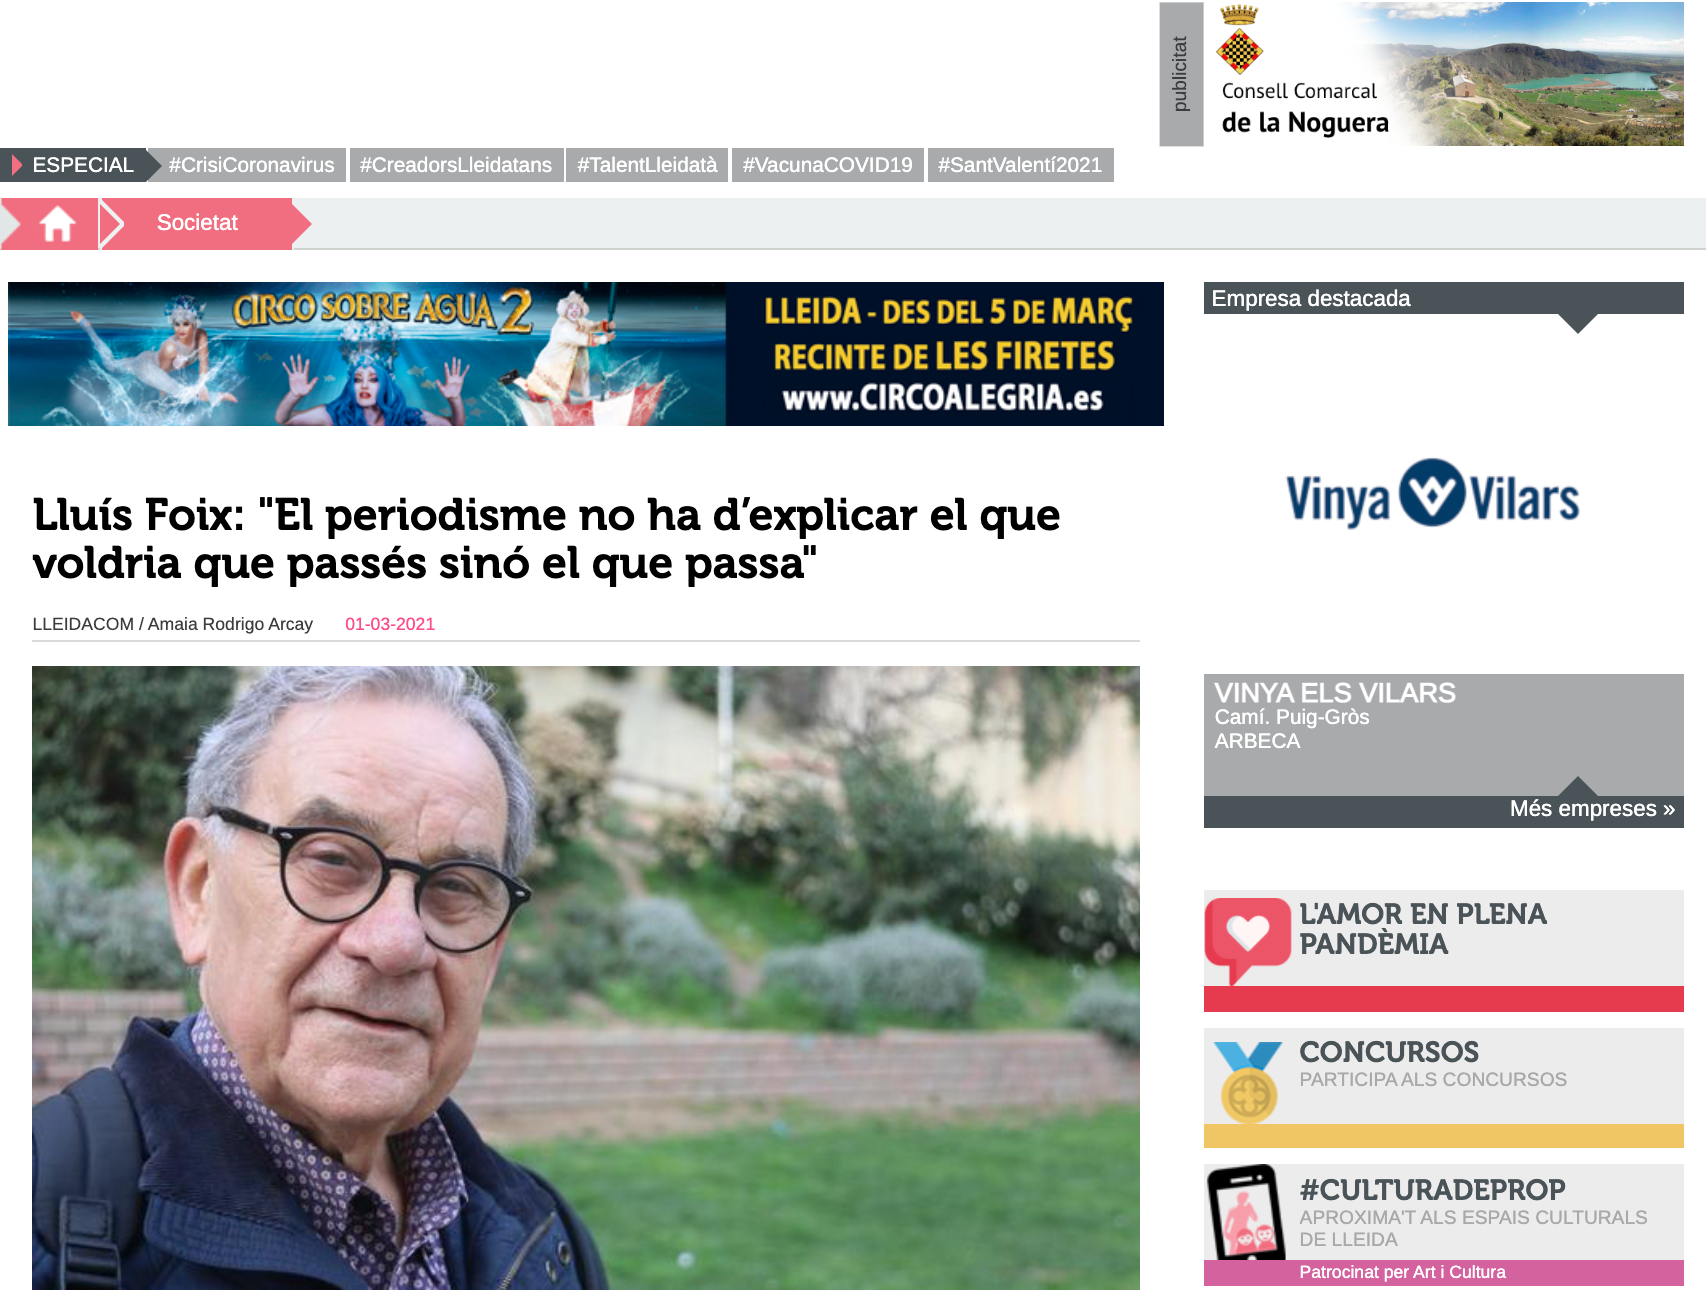Open the #SantValentí2021 special
The width and height of the screenshot is (1706, 1312).
pos(1020,165)
